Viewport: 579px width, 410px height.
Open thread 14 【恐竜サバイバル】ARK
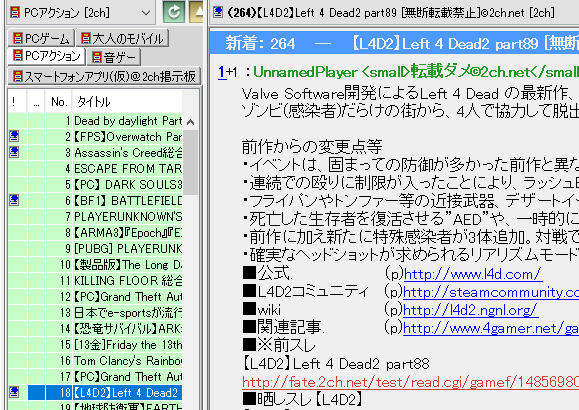(128, 329)
